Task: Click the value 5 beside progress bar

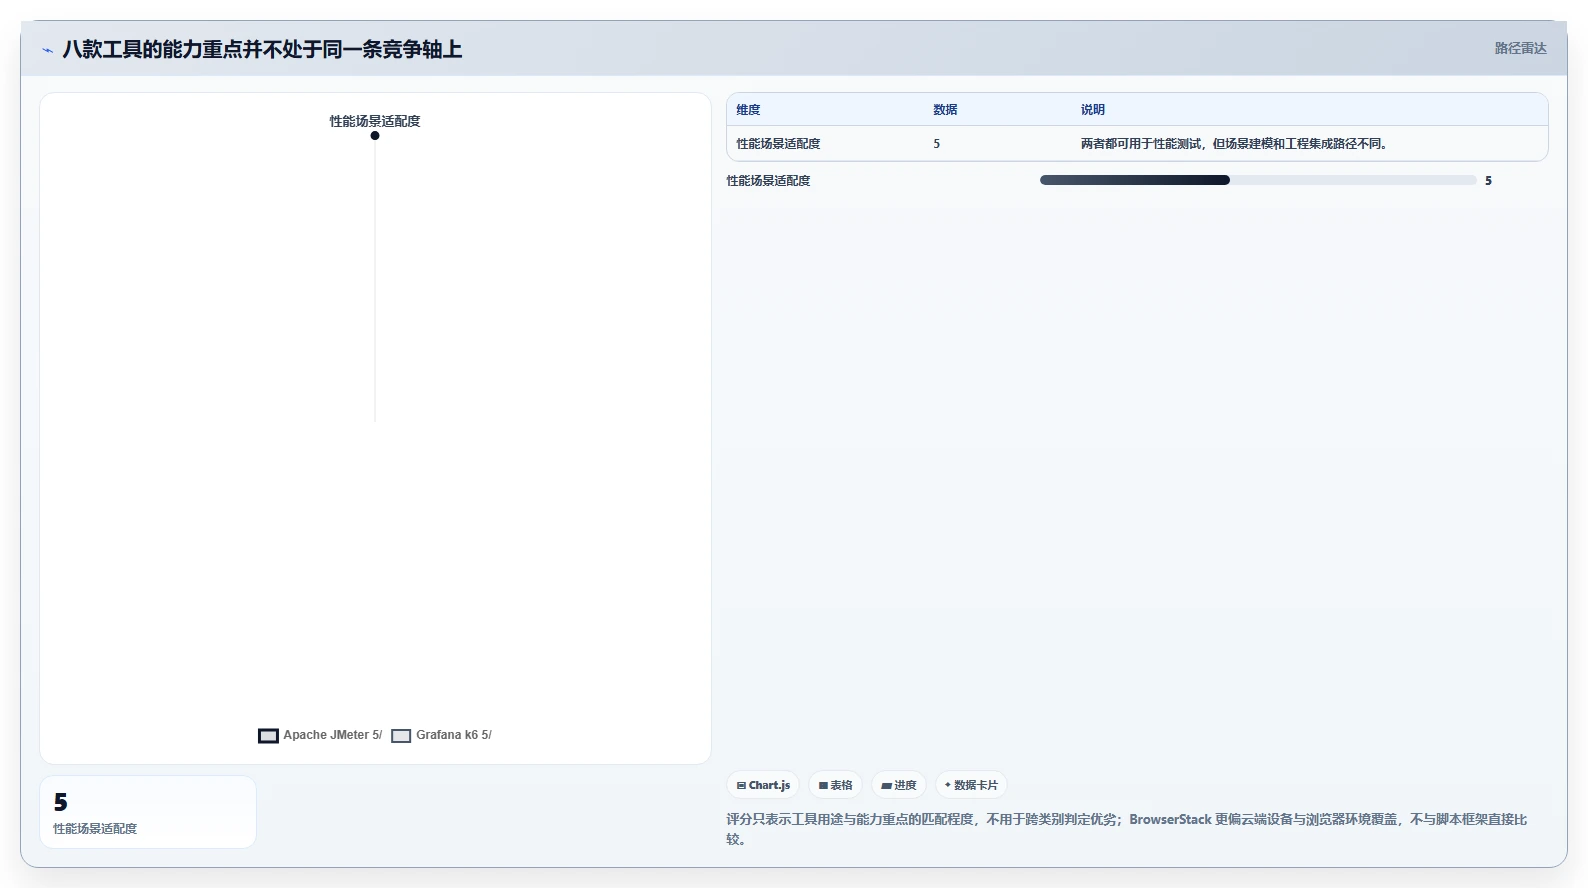Action: (x=1488, y=181)
